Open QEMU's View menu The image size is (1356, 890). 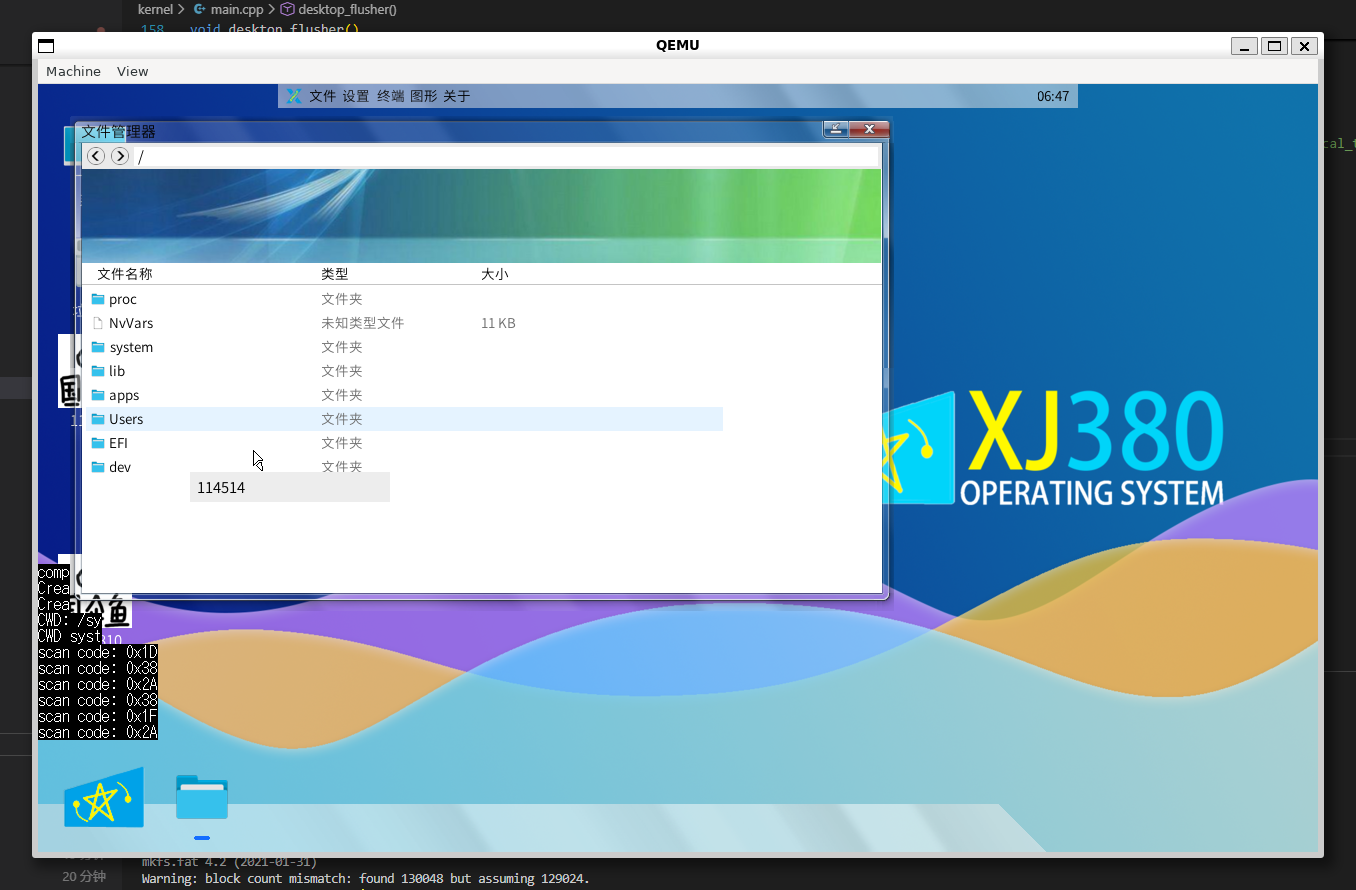click(x=132, y=71)
